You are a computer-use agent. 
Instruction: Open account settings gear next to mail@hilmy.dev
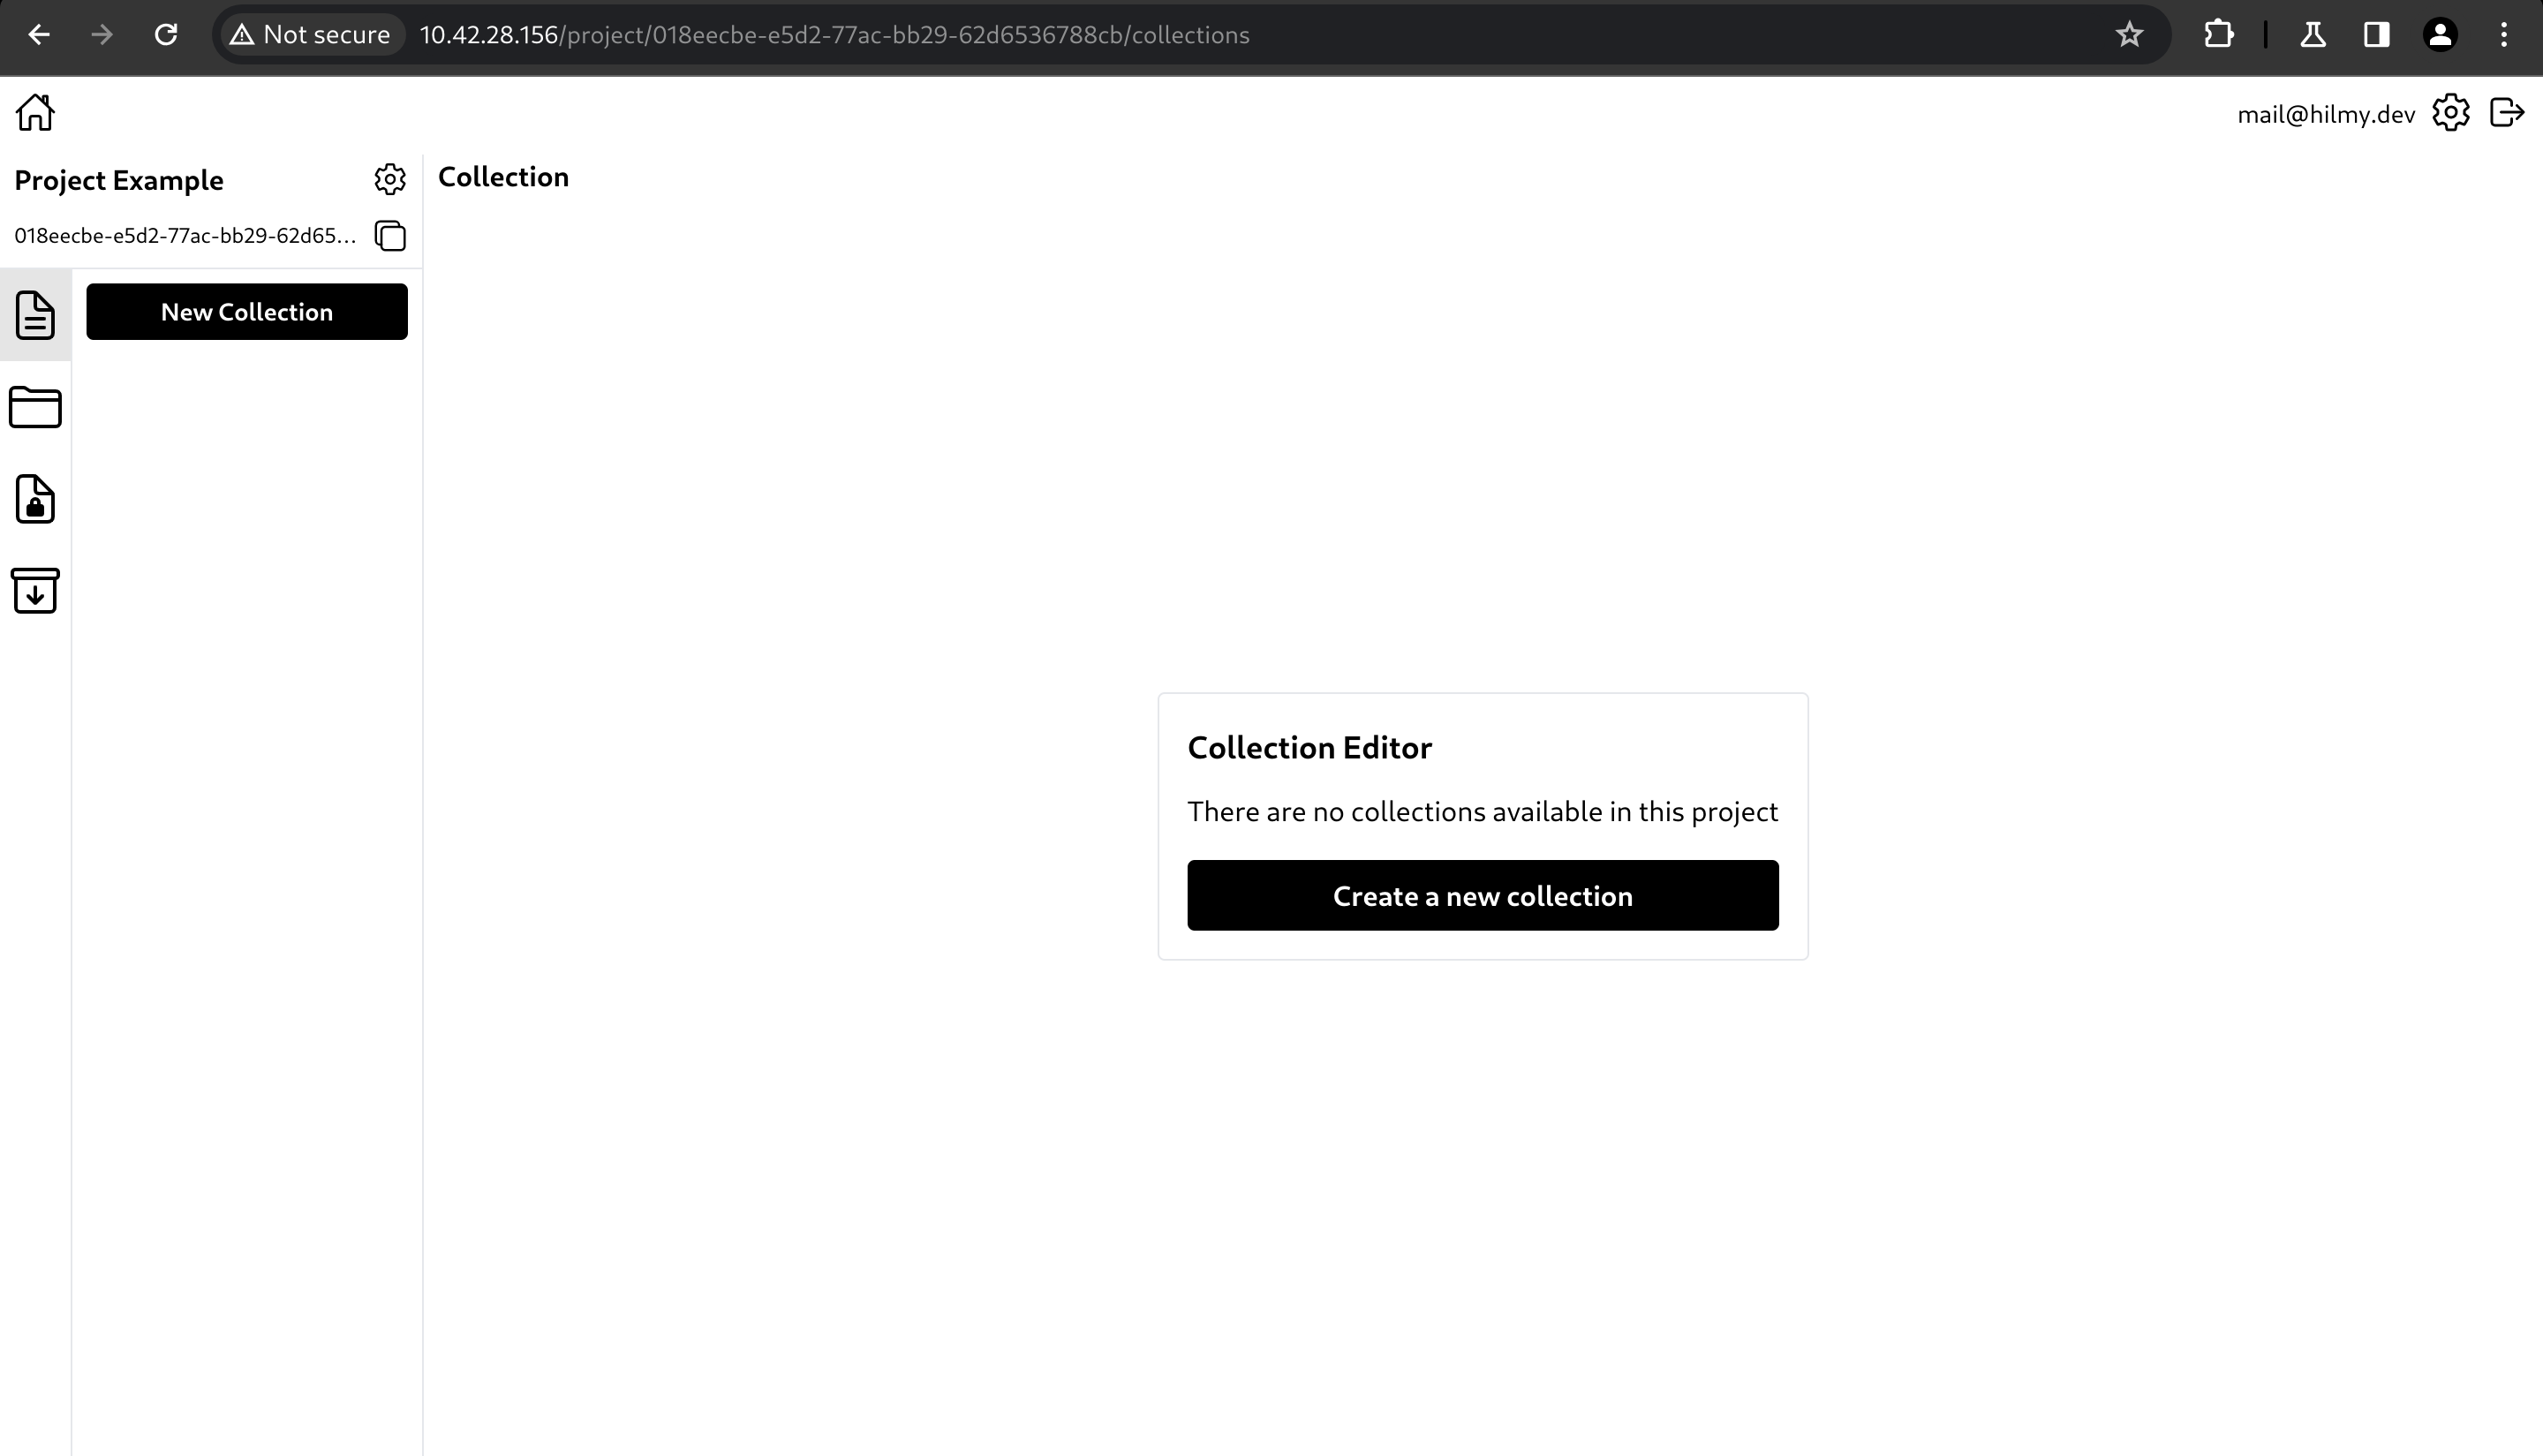tap(2451, 113)
